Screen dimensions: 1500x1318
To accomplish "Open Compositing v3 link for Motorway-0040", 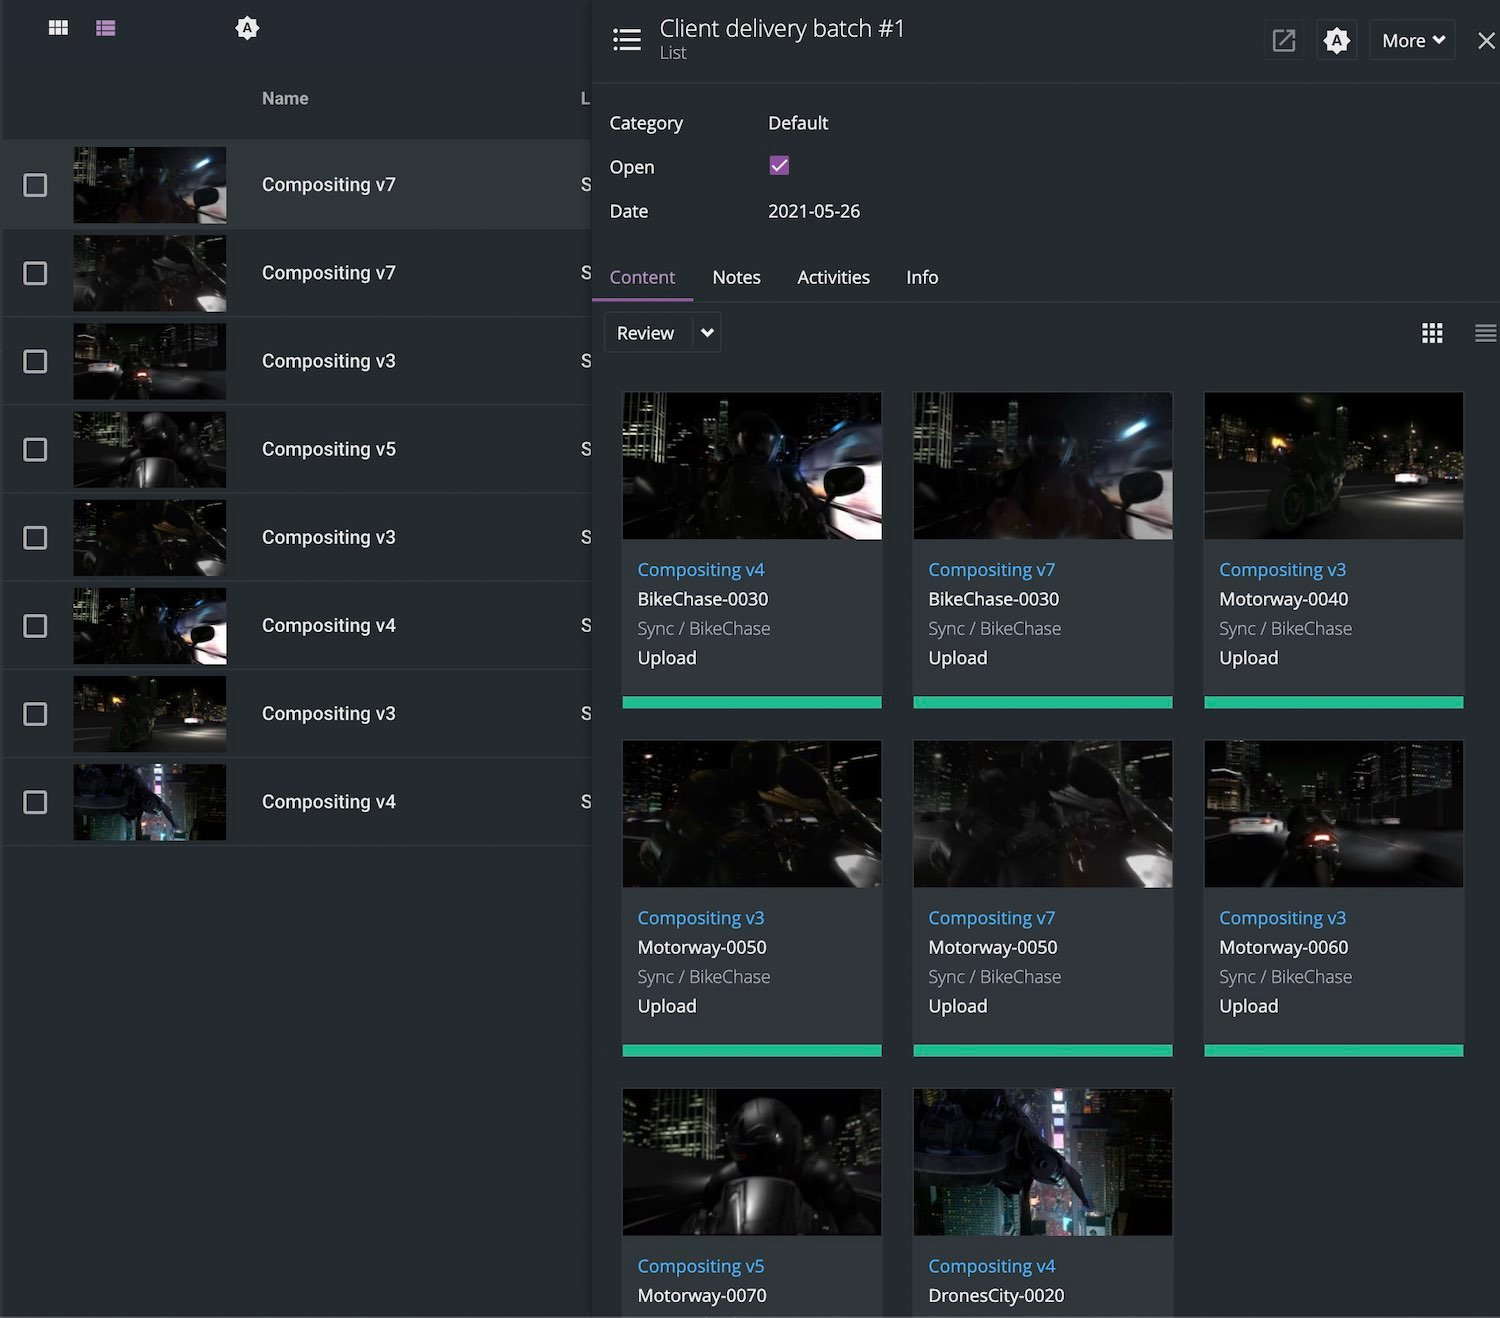I will (x=1282, y=569).
